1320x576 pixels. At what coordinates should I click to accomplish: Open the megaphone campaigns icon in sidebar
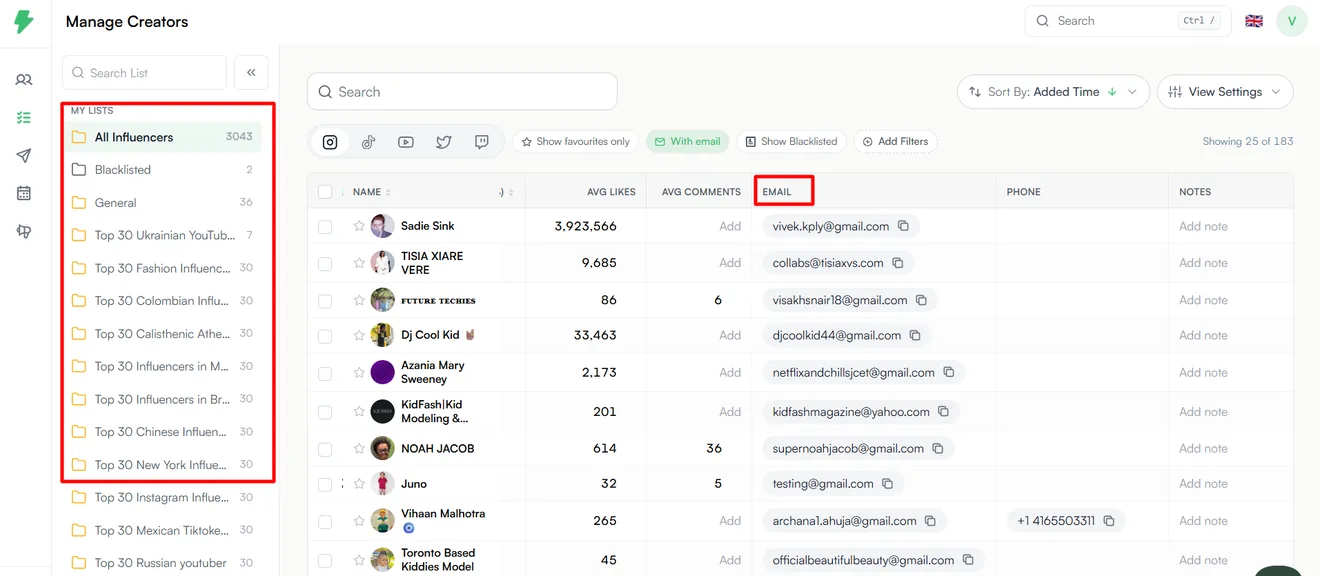[x=24, y=231]
